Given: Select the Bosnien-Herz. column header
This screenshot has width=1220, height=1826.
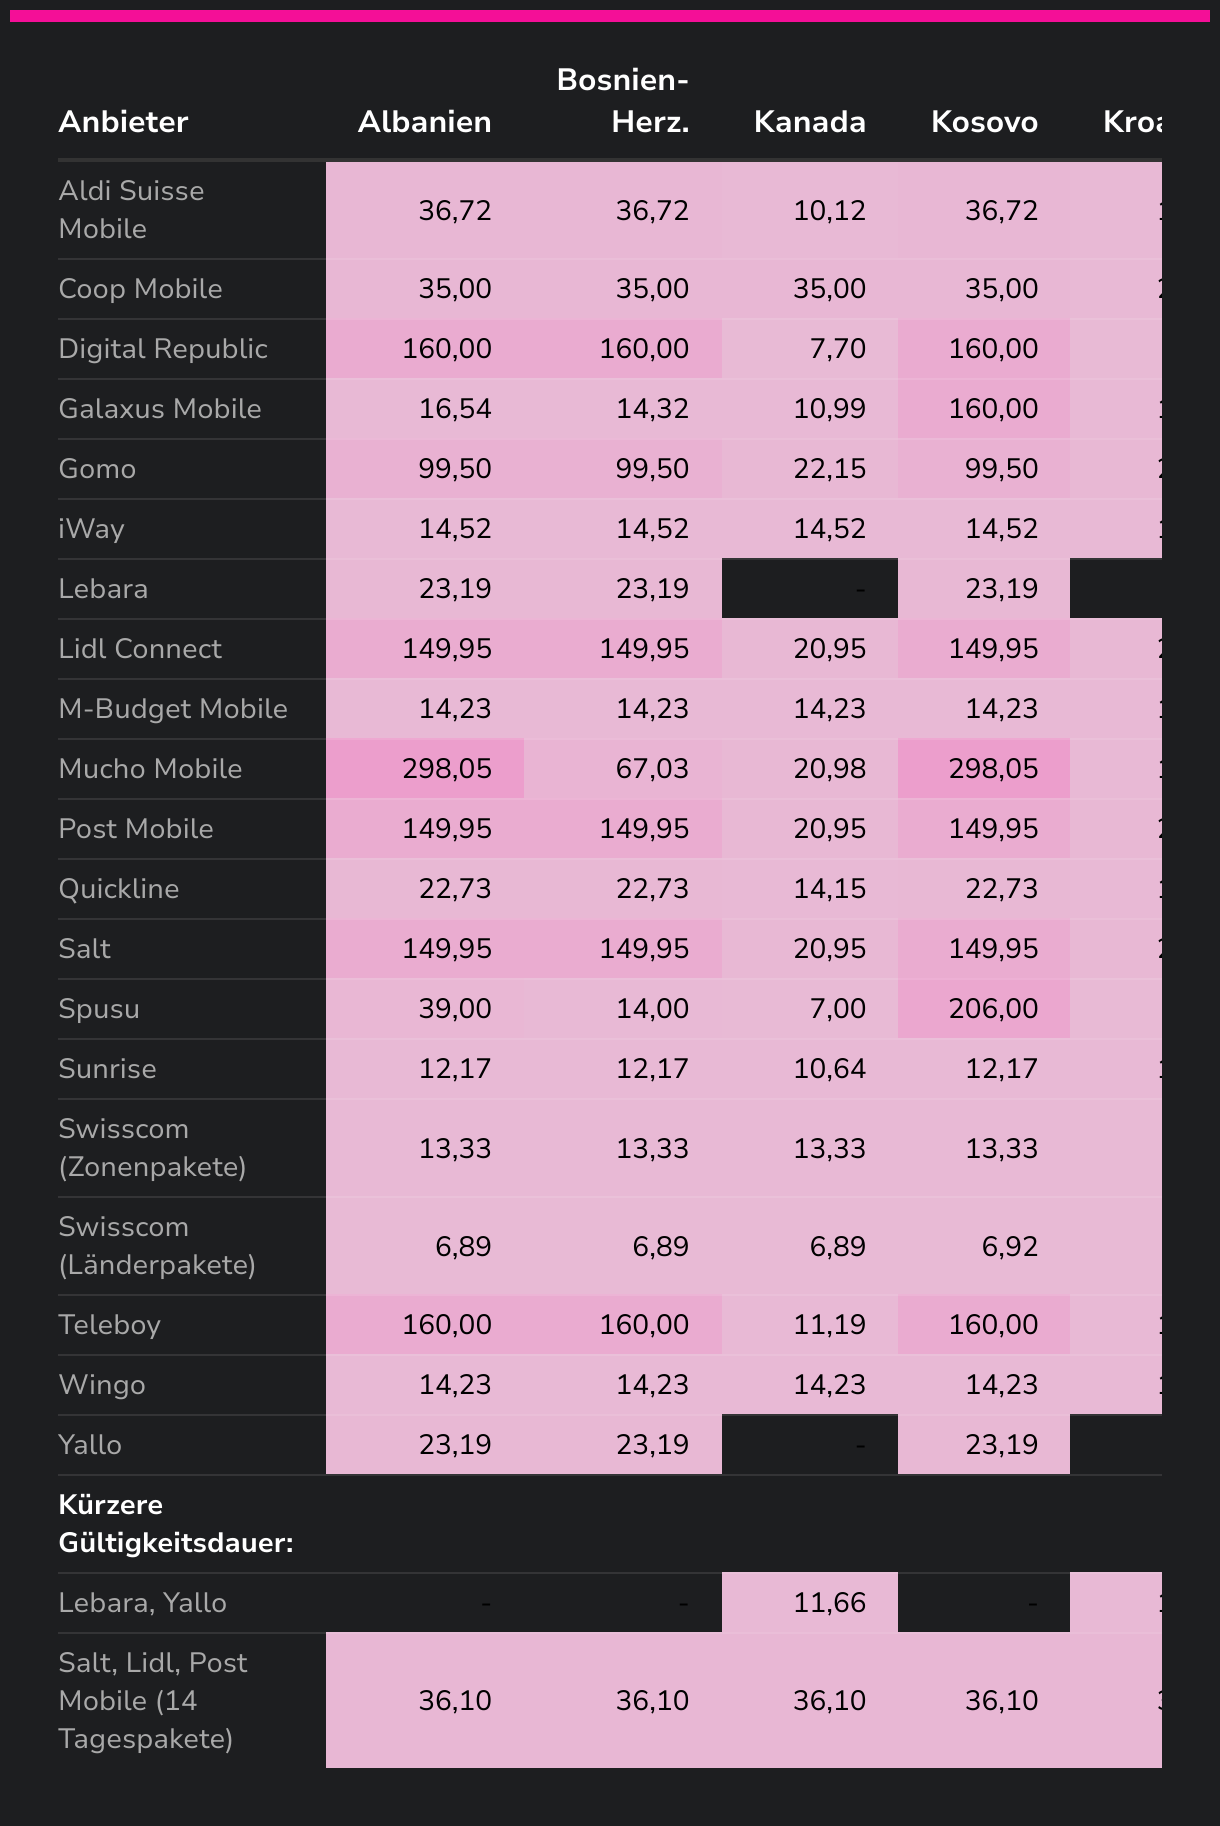Looking at the screenshot, I should pyautogui.click(x=622, y=101).
